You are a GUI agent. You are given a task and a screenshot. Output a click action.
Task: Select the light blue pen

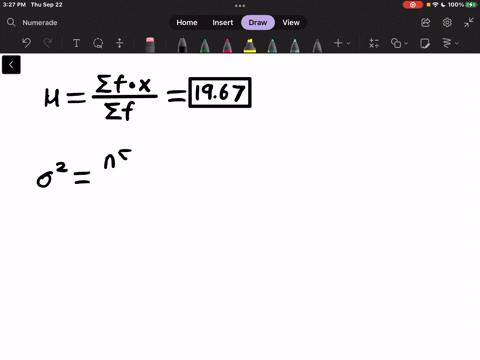pos(295,45)
